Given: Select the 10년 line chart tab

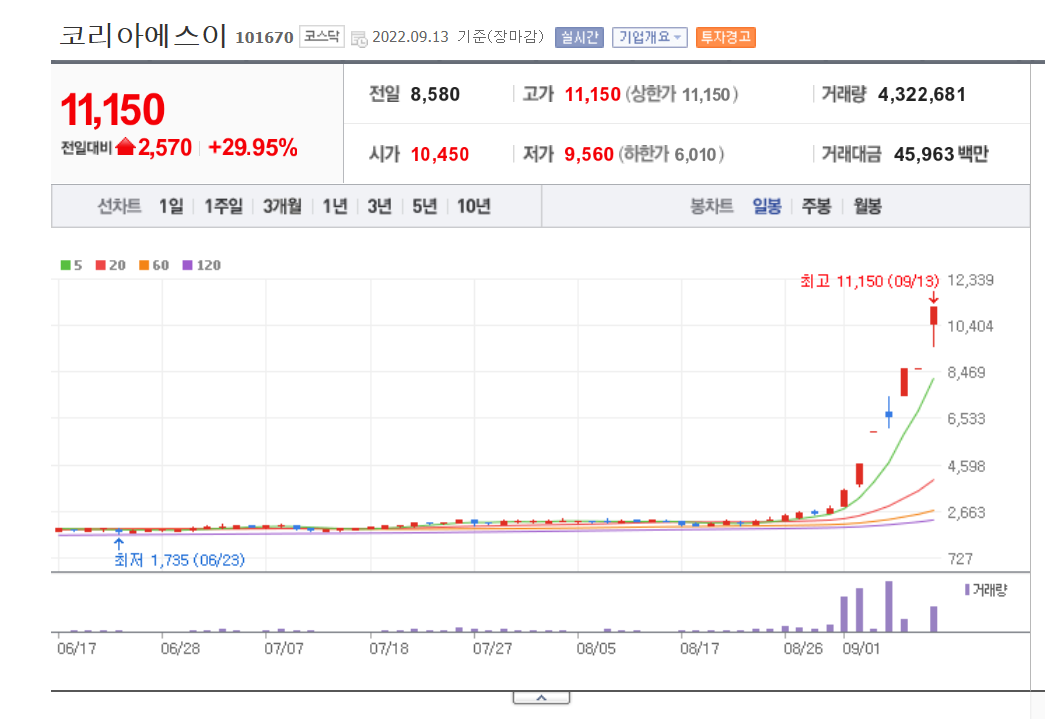Looking at the screenshot, I should 473,207.
